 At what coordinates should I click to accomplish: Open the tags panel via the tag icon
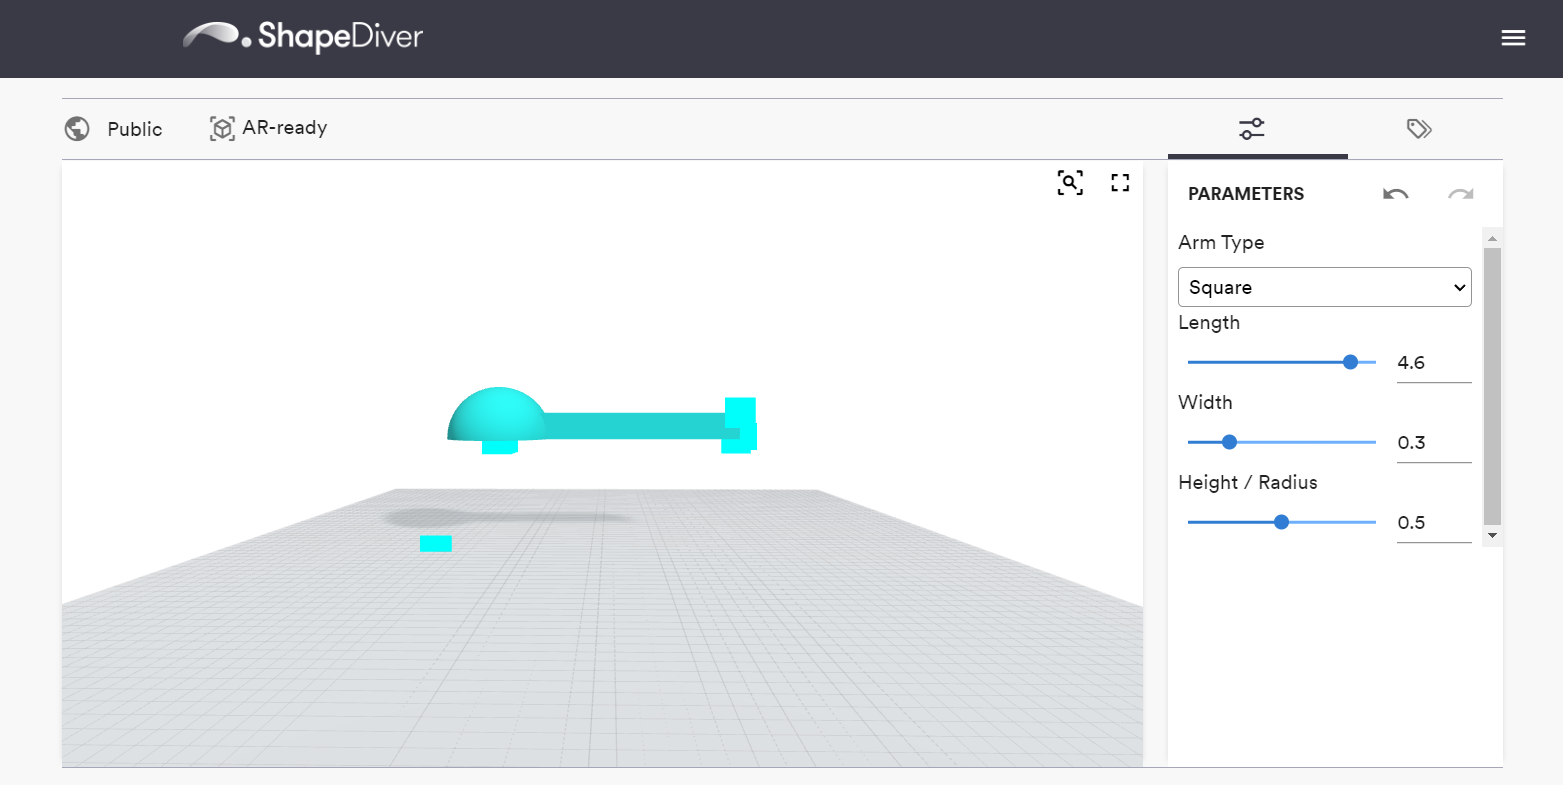1419,129
